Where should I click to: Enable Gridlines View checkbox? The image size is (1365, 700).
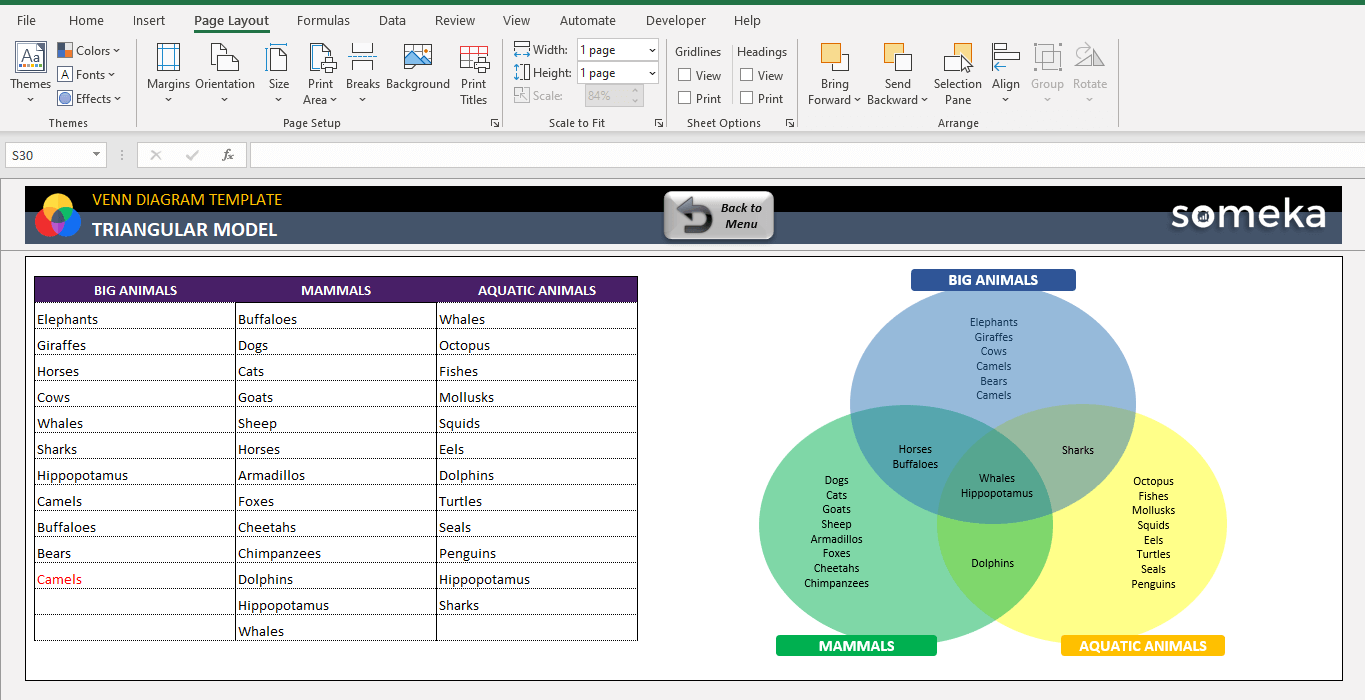pos(685,75)
